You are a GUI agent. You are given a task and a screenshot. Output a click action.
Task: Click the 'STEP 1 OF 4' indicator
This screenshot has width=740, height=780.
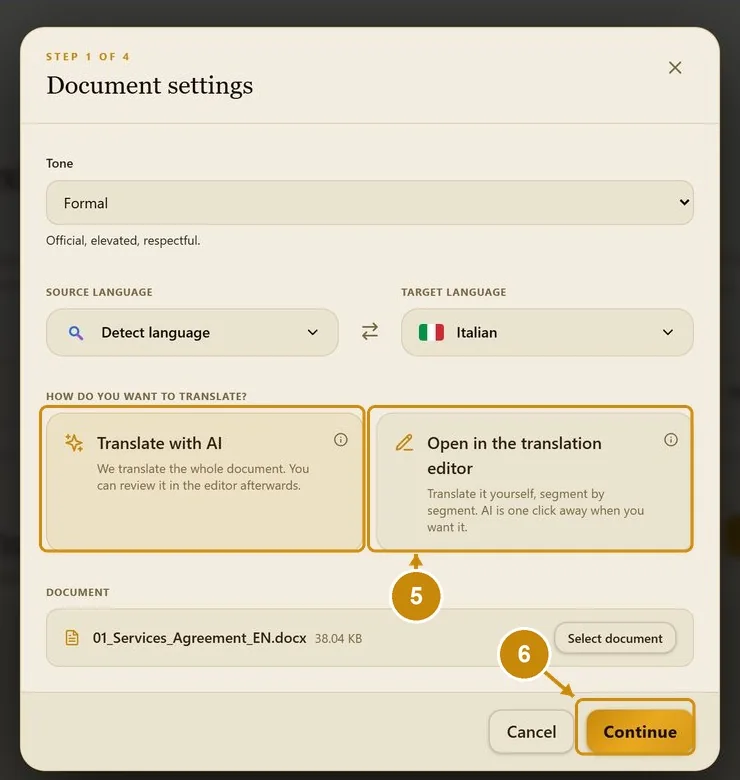[88, 57]
